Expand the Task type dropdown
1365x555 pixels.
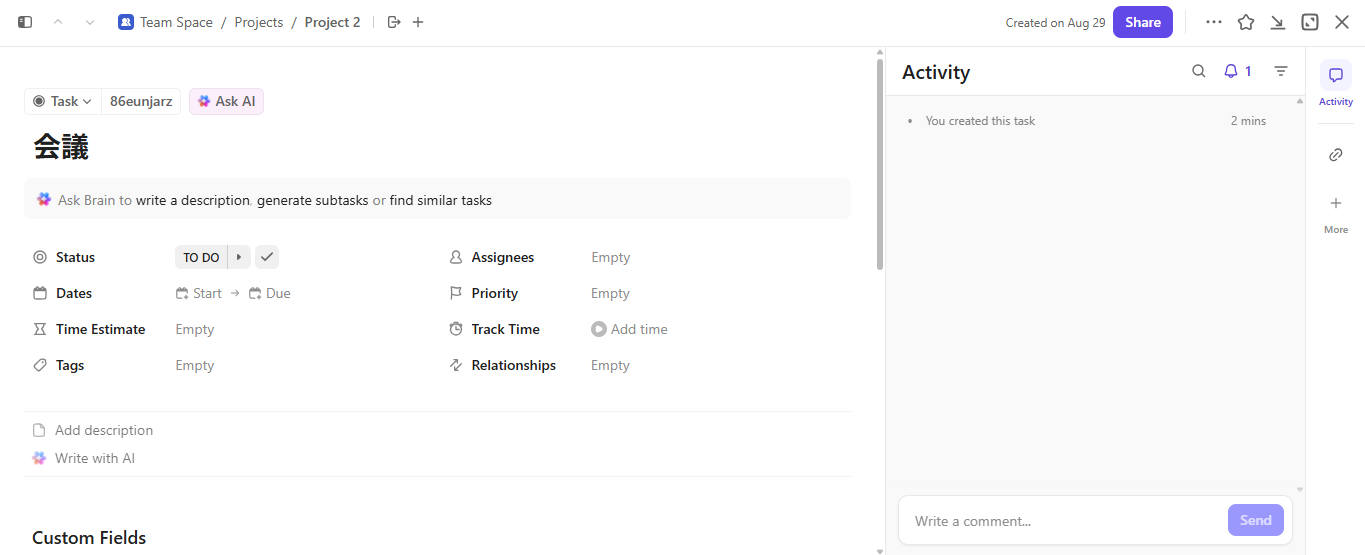coord(63,101)
